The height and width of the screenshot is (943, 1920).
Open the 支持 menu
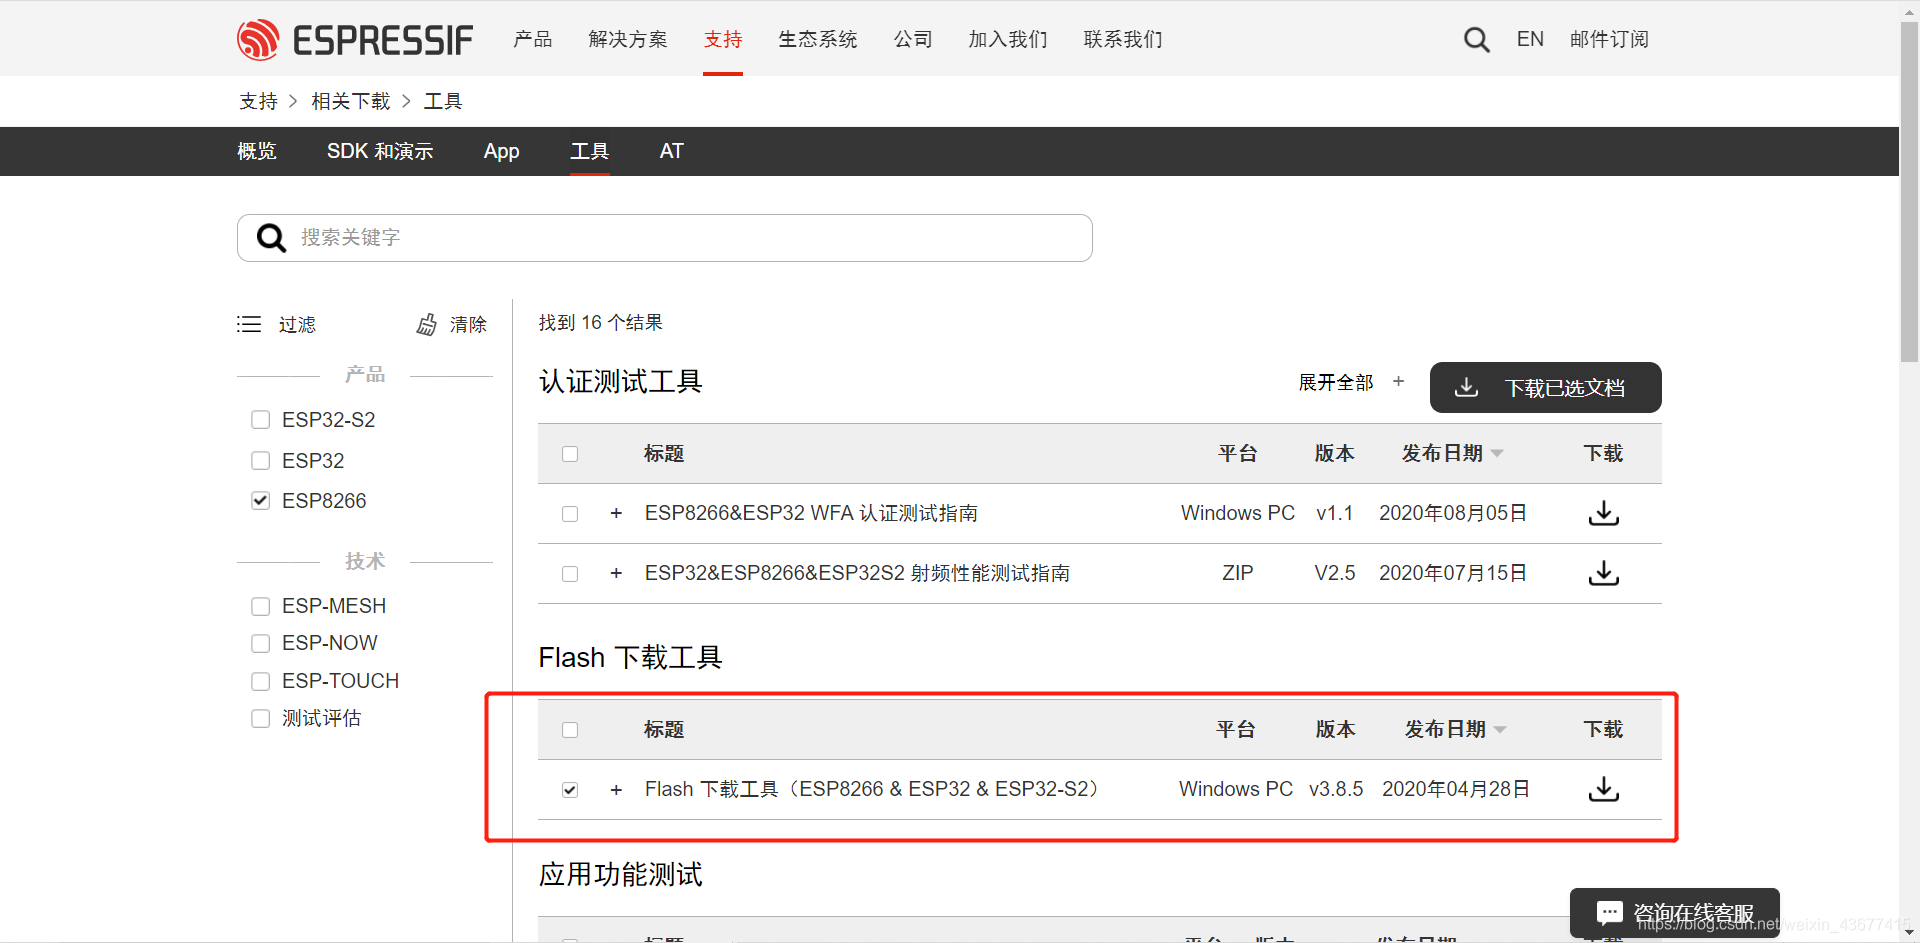(x=723, y=40)
